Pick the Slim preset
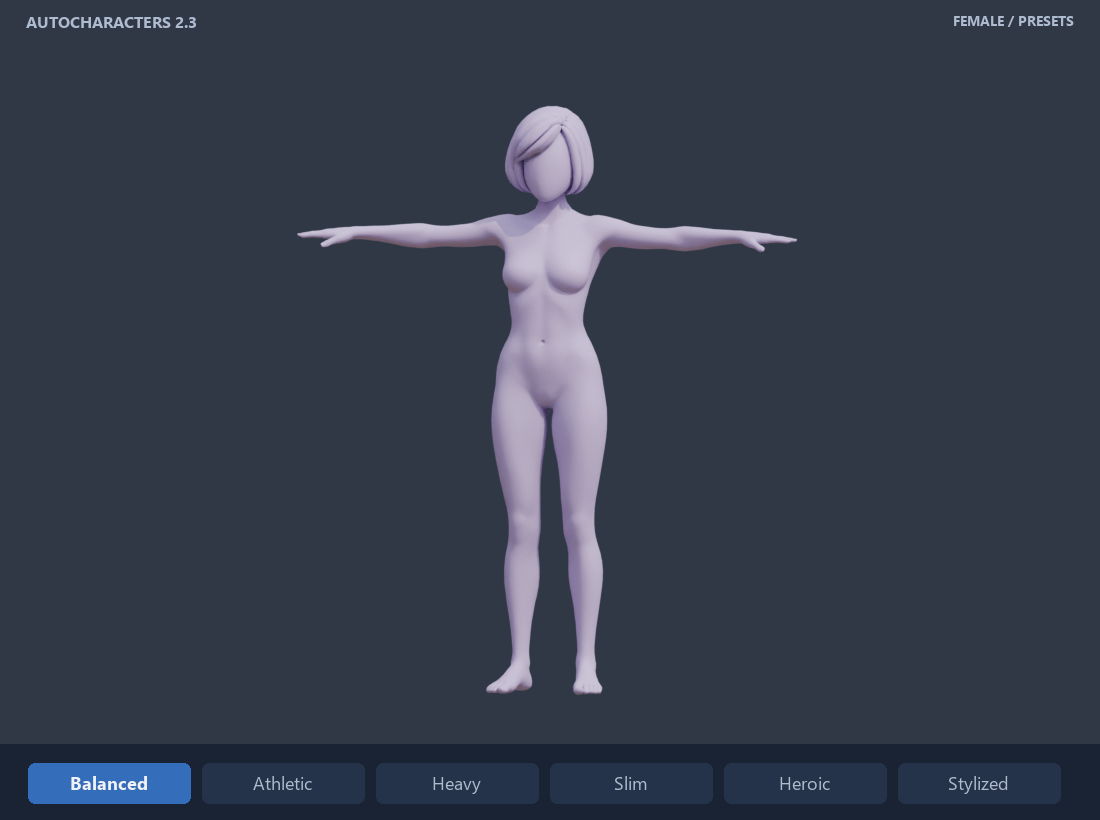 point(631,784)
